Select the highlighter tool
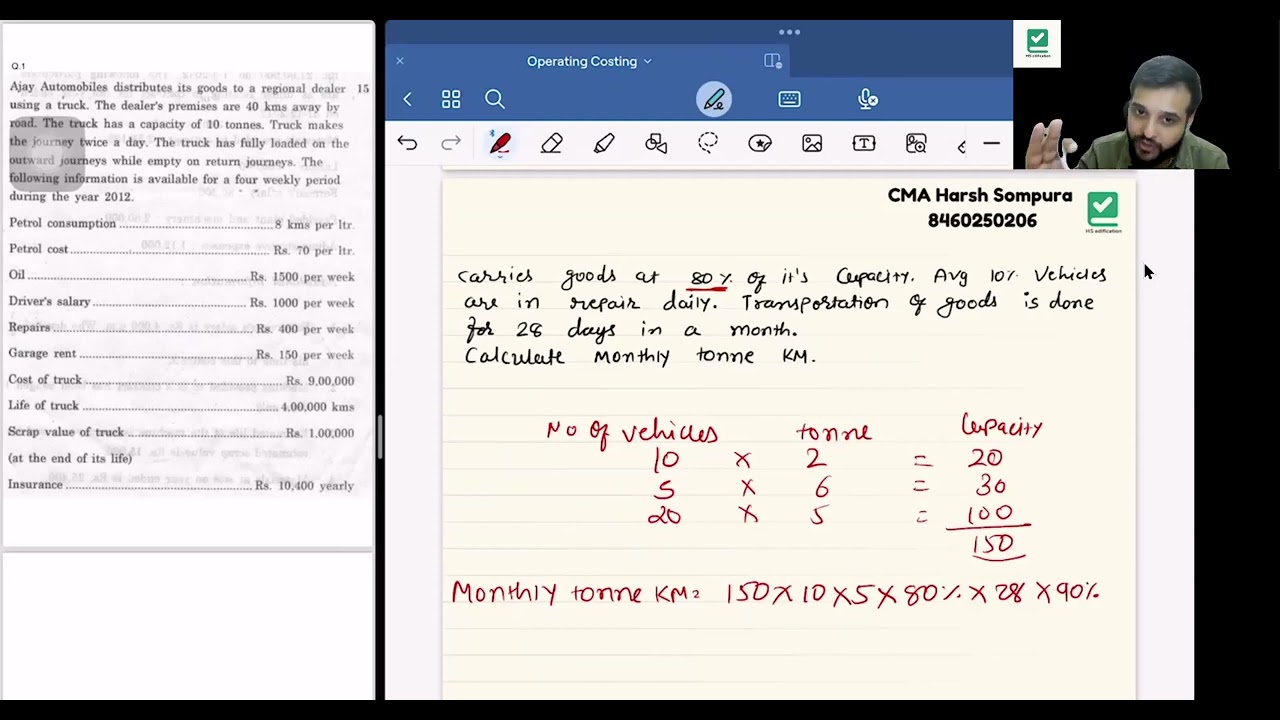Image resolution: width=1280 pixels, height=720 pixels. click(x=604, y=144)
